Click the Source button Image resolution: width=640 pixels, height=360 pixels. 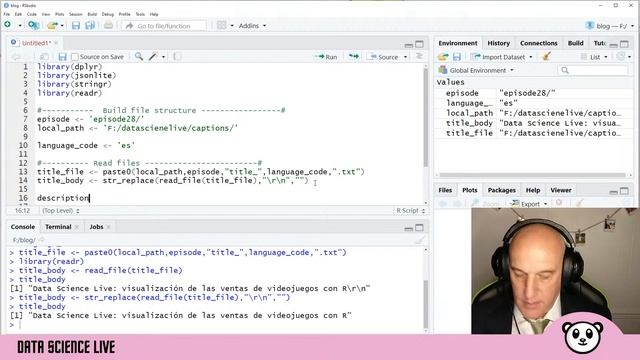pyautogui.click(x=383, y=57)
